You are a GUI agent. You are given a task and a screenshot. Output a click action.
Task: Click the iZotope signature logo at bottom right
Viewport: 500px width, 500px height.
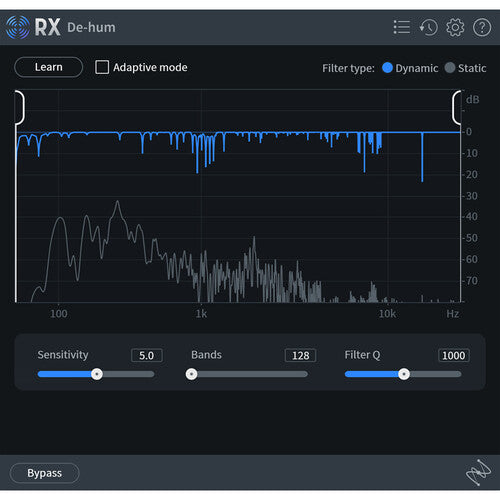click(478, 472)
